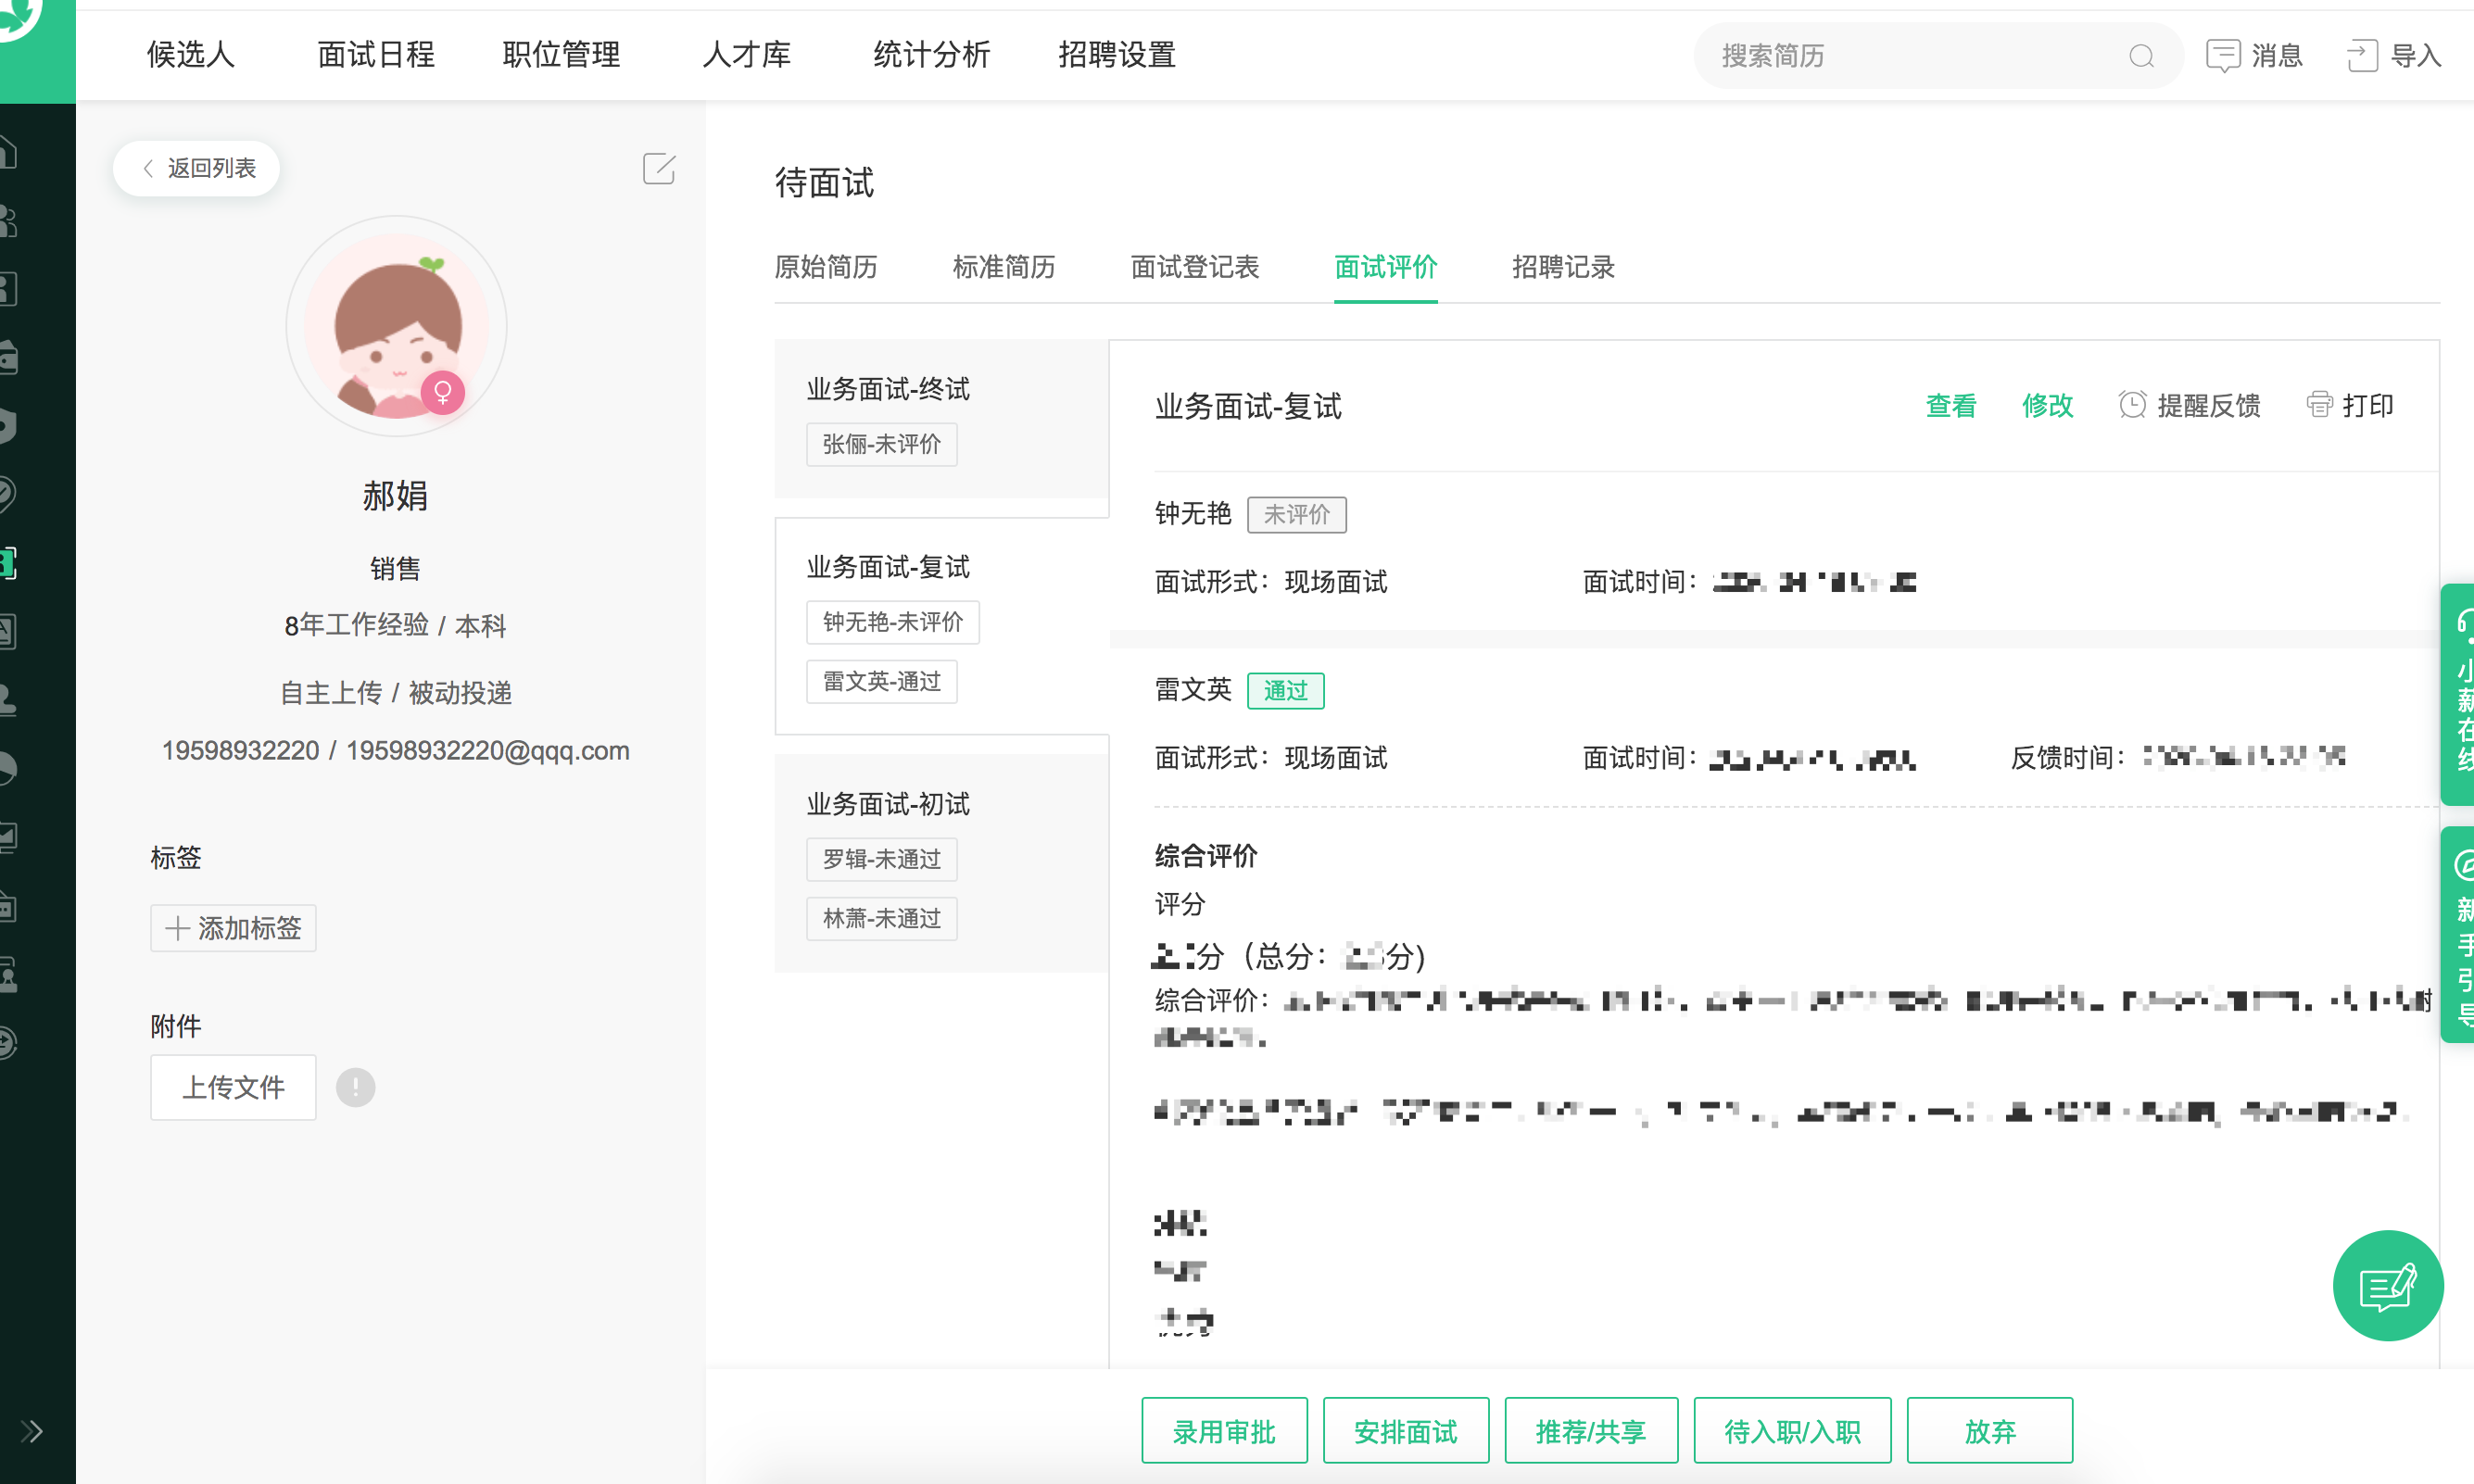2474x1484 pixels.
Task: Click the 综合评价 section heading
Action: click(x=1206, y=855)
